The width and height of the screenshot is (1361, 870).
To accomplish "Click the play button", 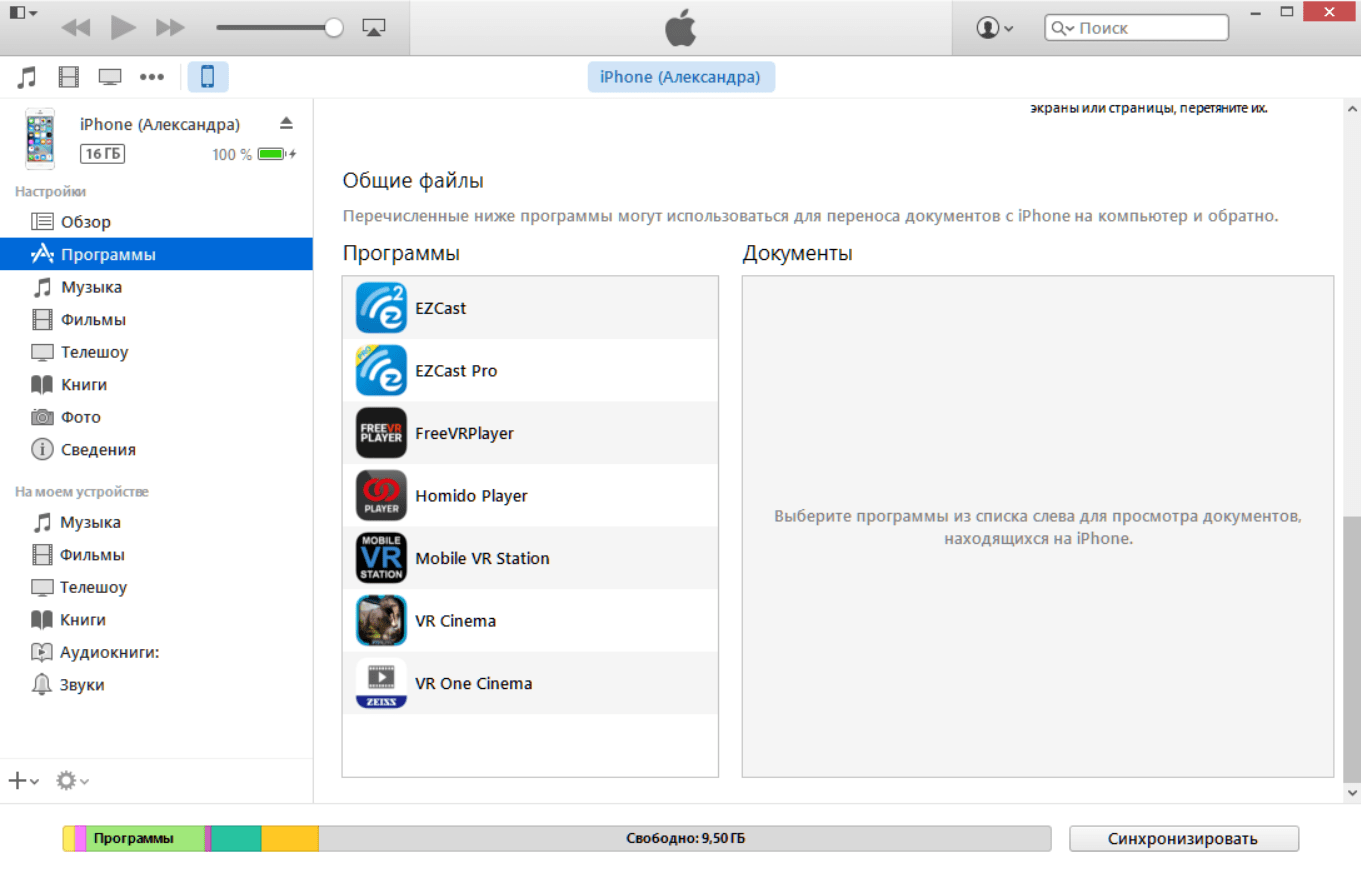I will 123,28.
